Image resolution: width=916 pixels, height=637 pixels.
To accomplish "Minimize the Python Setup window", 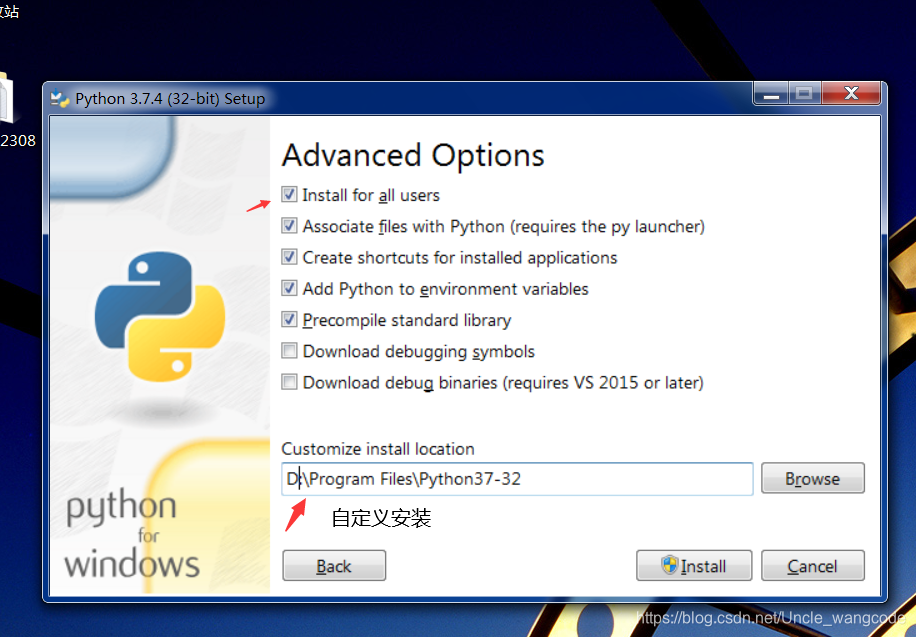I will (x=771, y=94).
